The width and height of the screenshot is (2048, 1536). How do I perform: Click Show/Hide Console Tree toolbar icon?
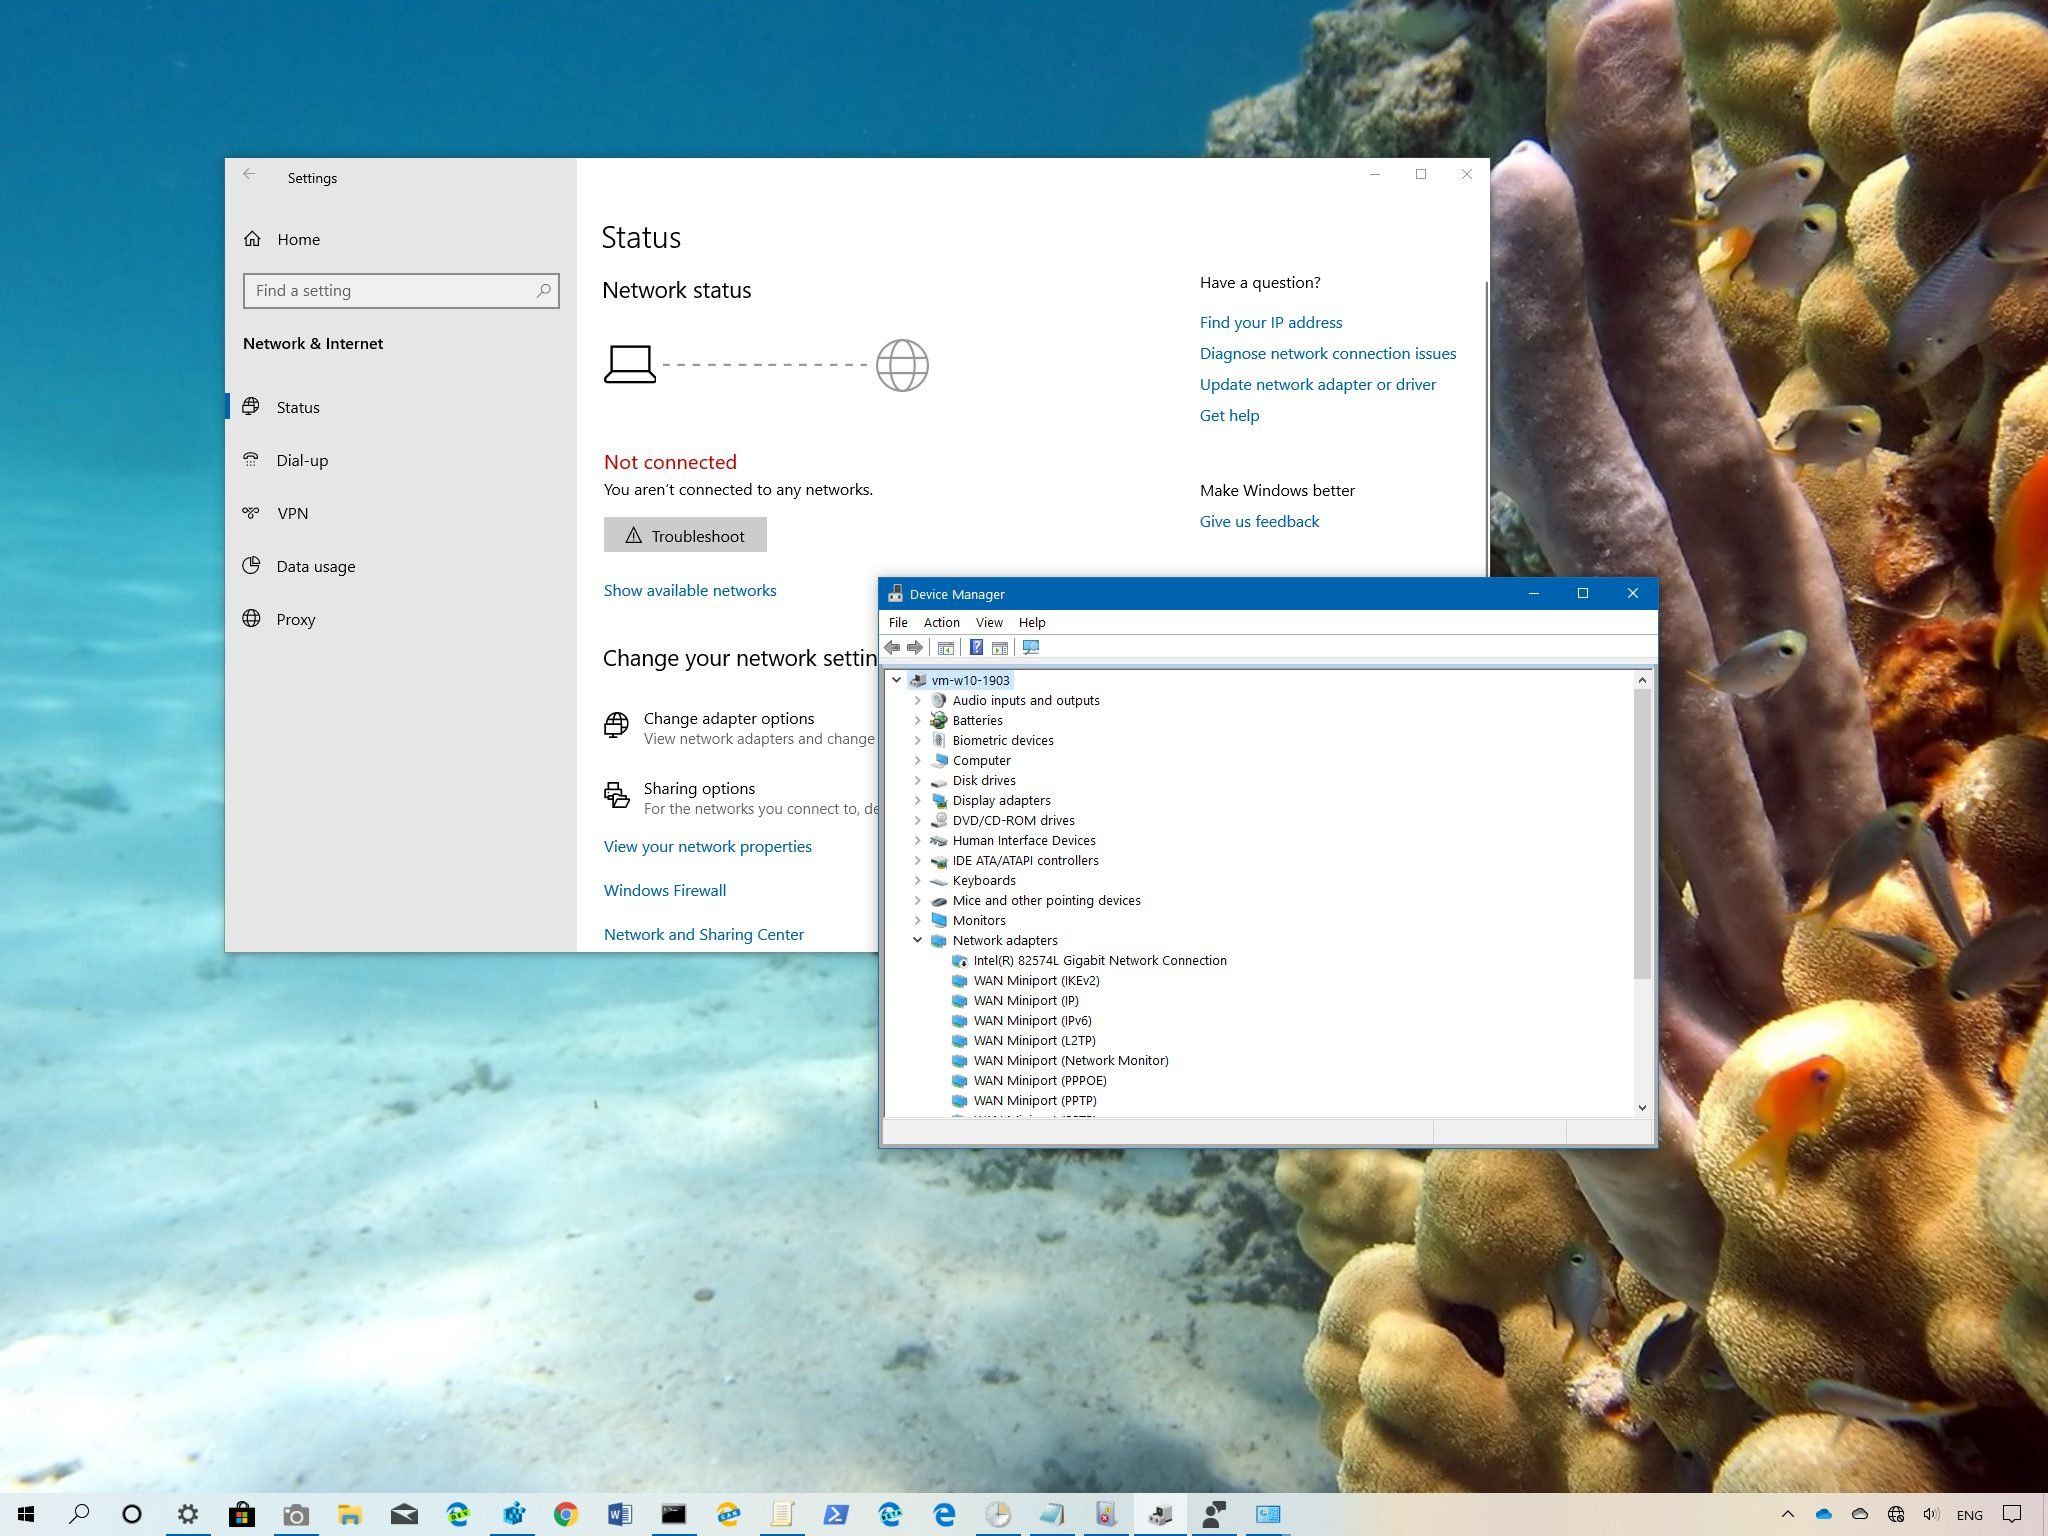pos(945,648)
